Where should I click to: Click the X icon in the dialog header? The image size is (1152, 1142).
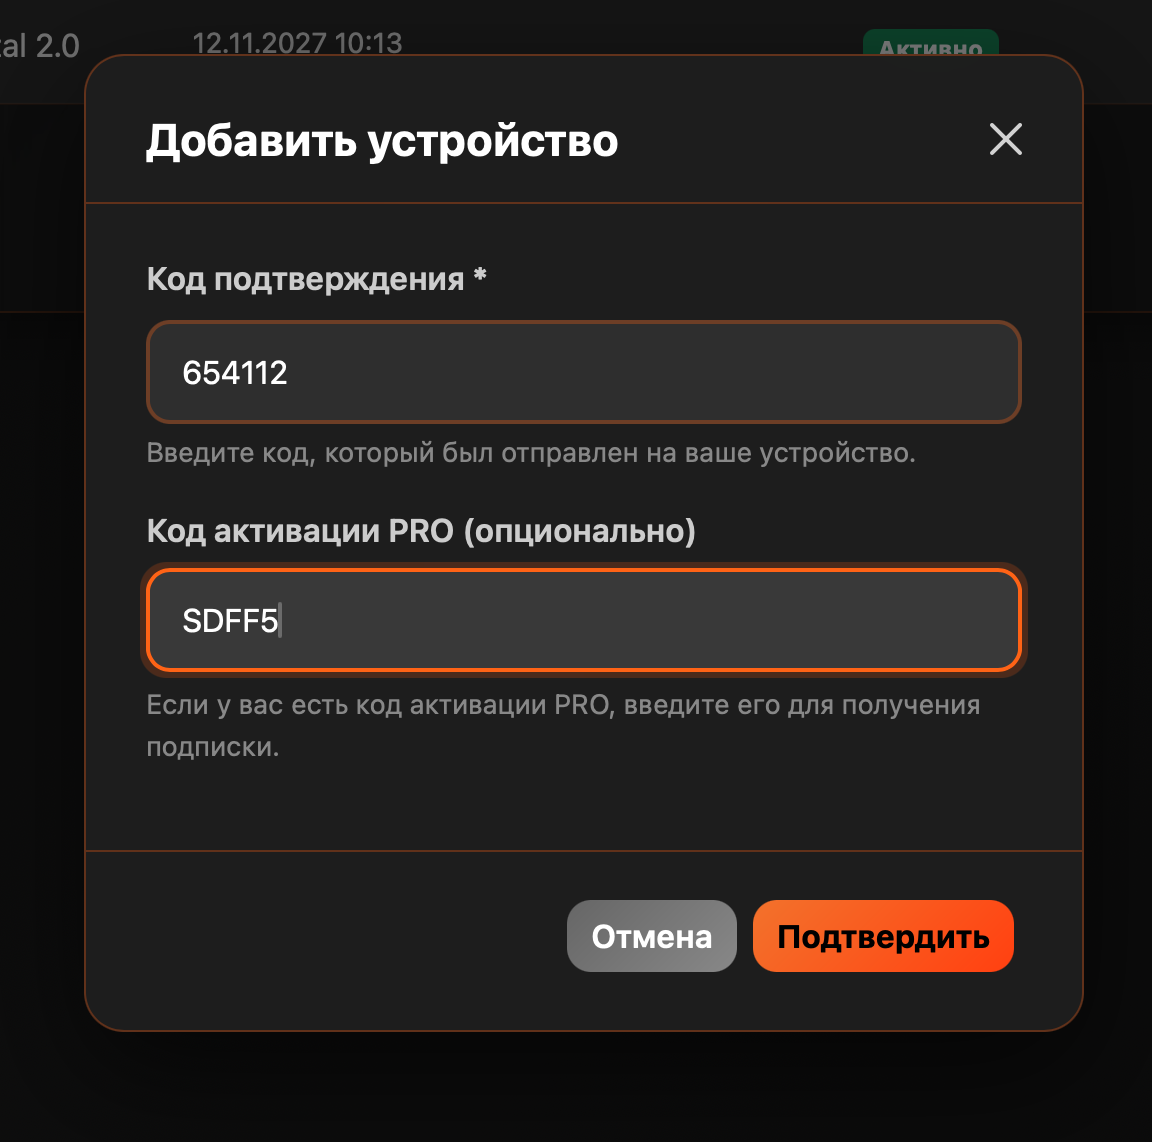pyautogui.click(x=1006, y=140)
